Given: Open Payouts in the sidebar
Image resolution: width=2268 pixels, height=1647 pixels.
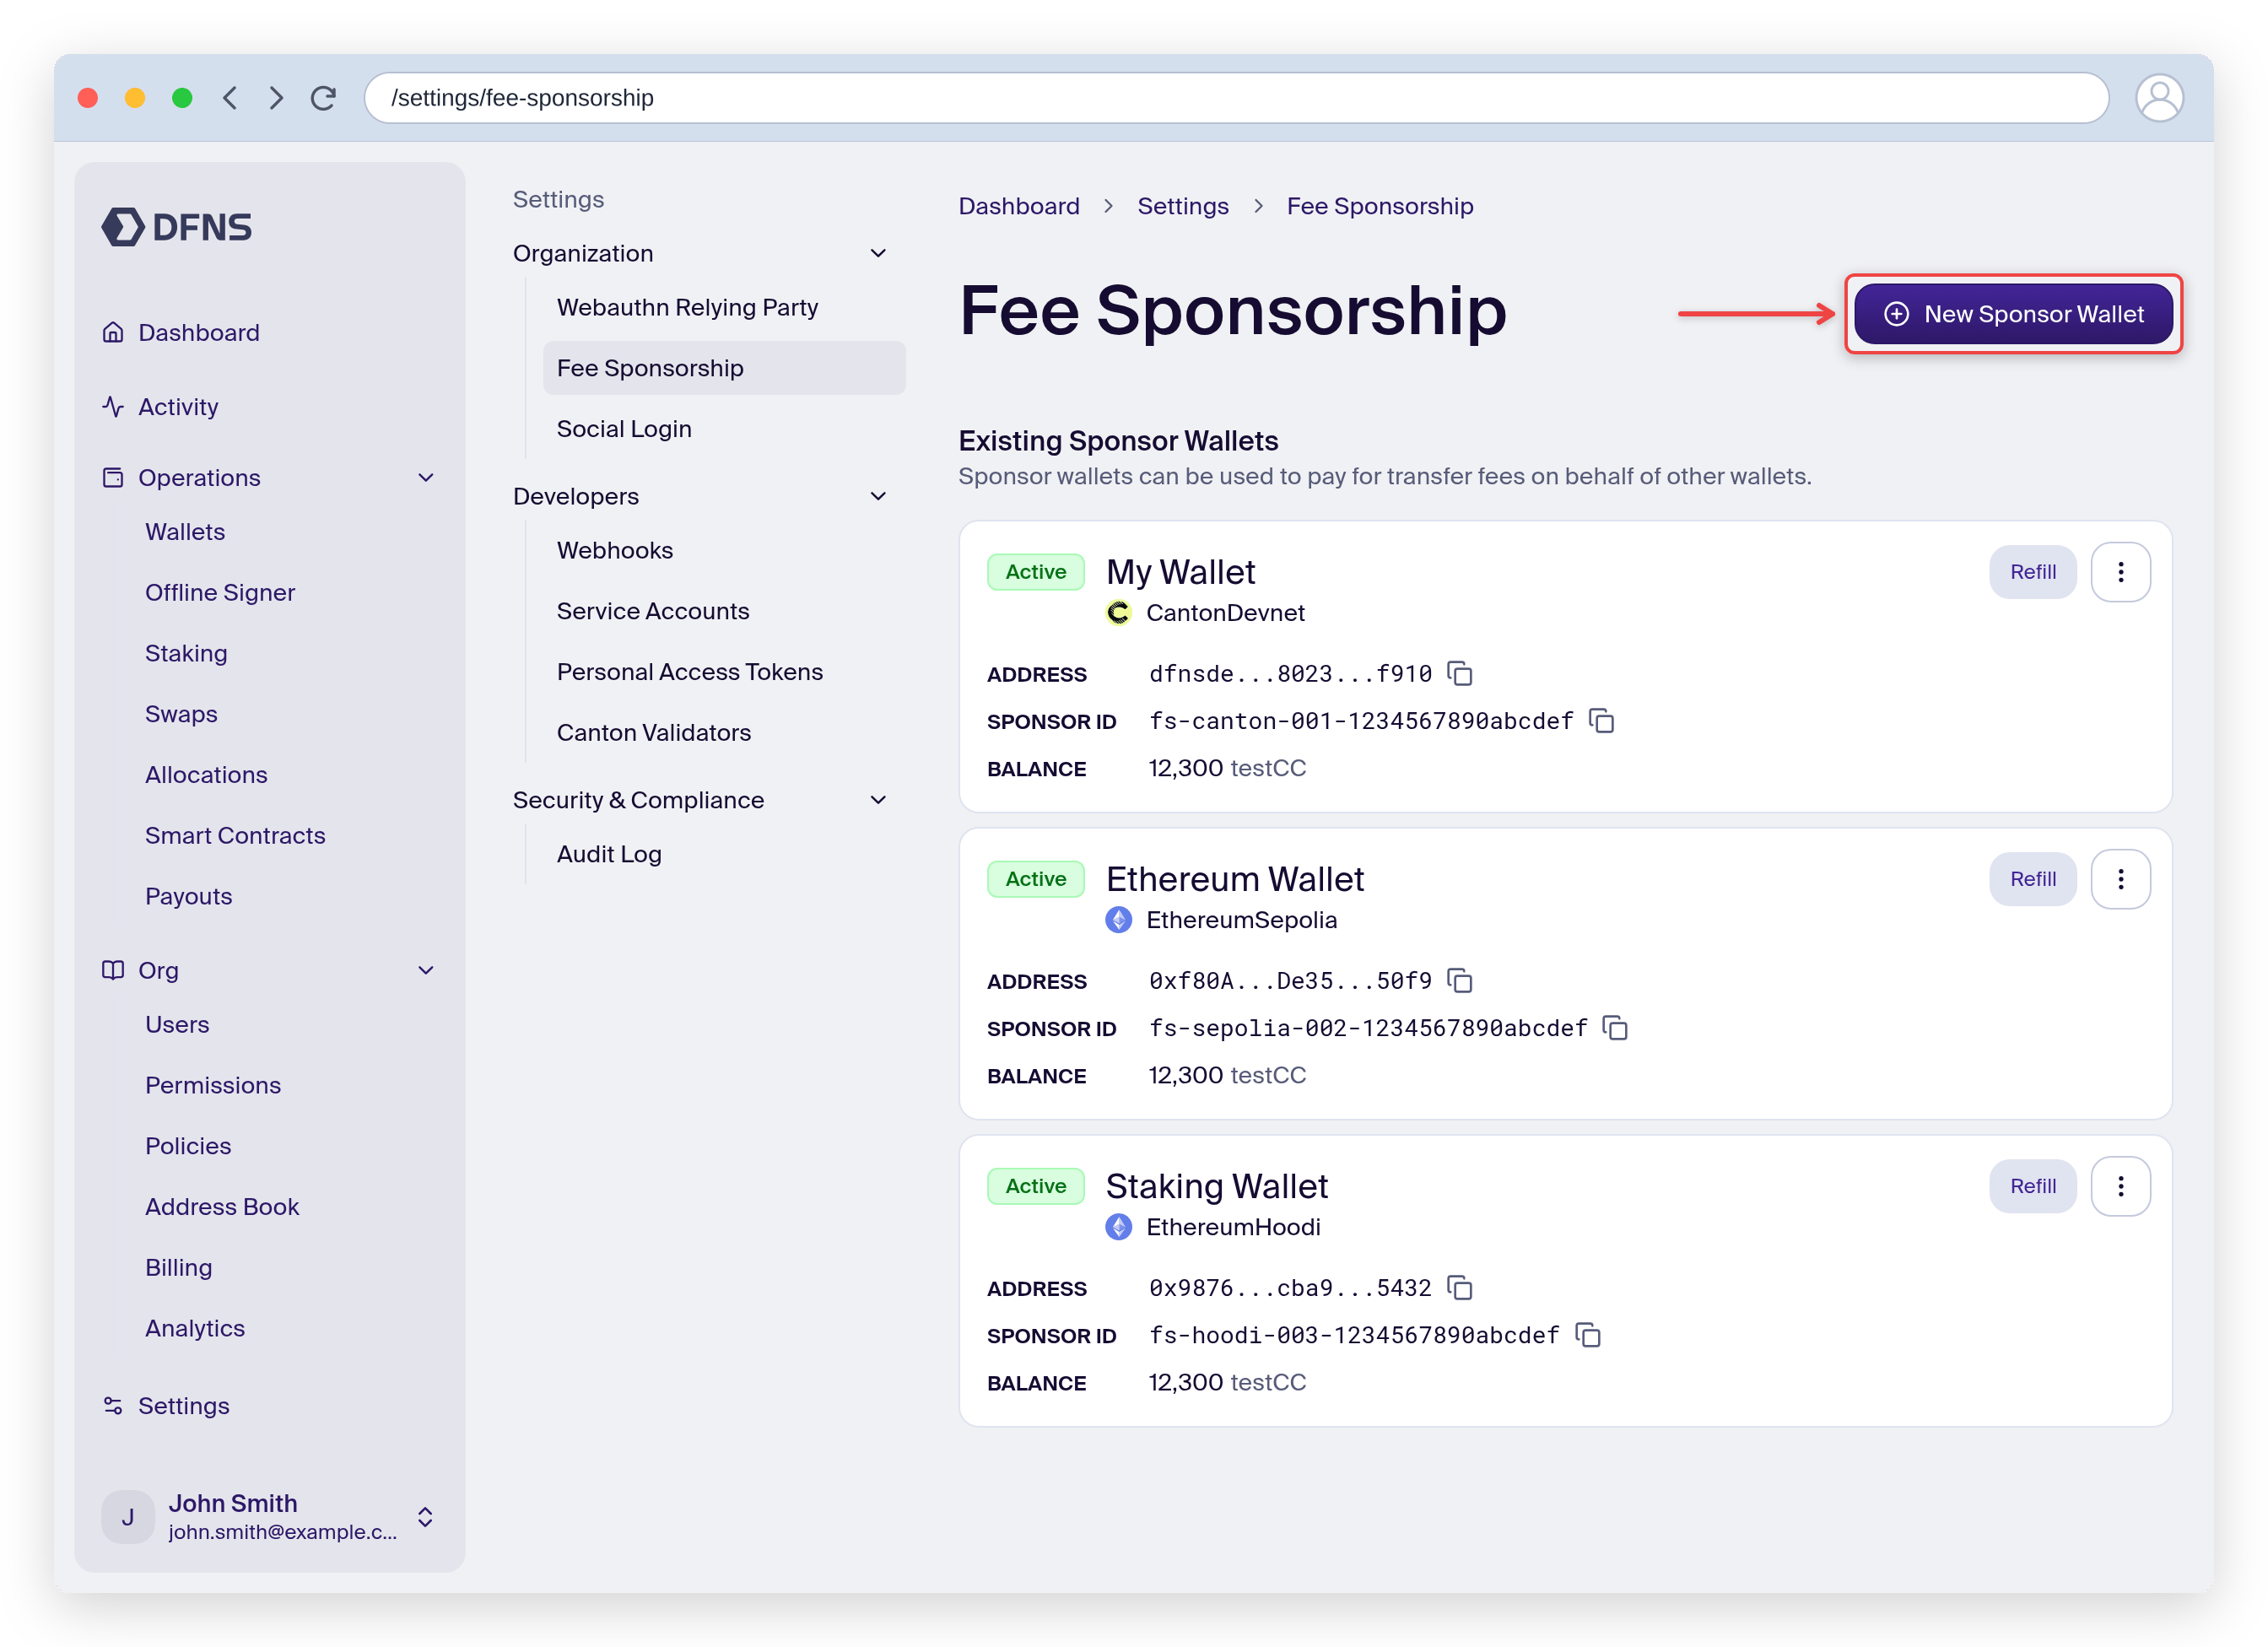Looking at the screenshot, I should pos(188,897).
